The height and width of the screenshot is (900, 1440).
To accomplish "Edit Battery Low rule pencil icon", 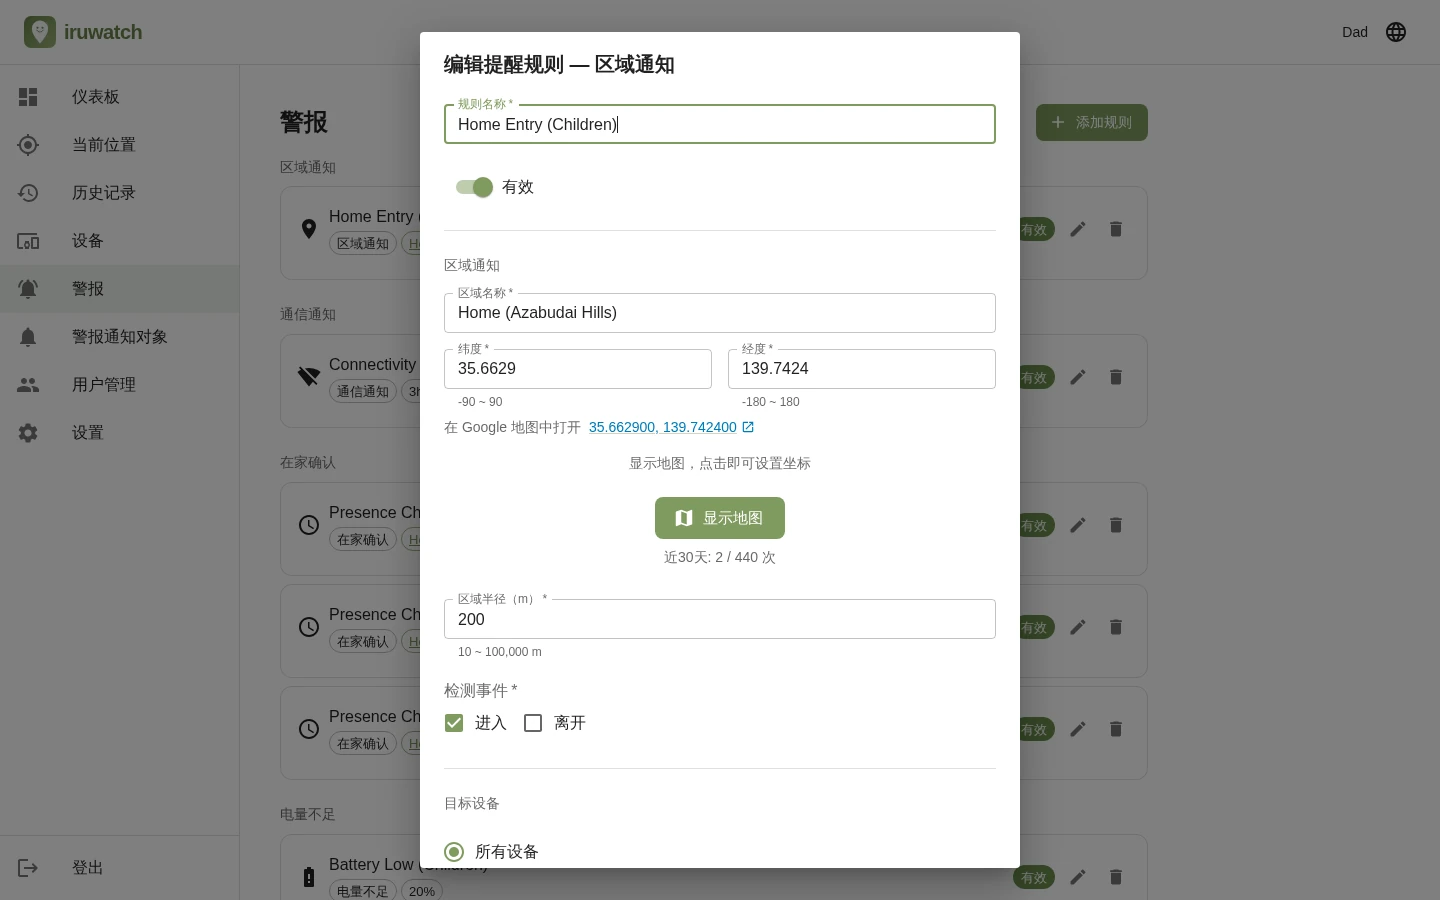I will tap(1078, 877).
